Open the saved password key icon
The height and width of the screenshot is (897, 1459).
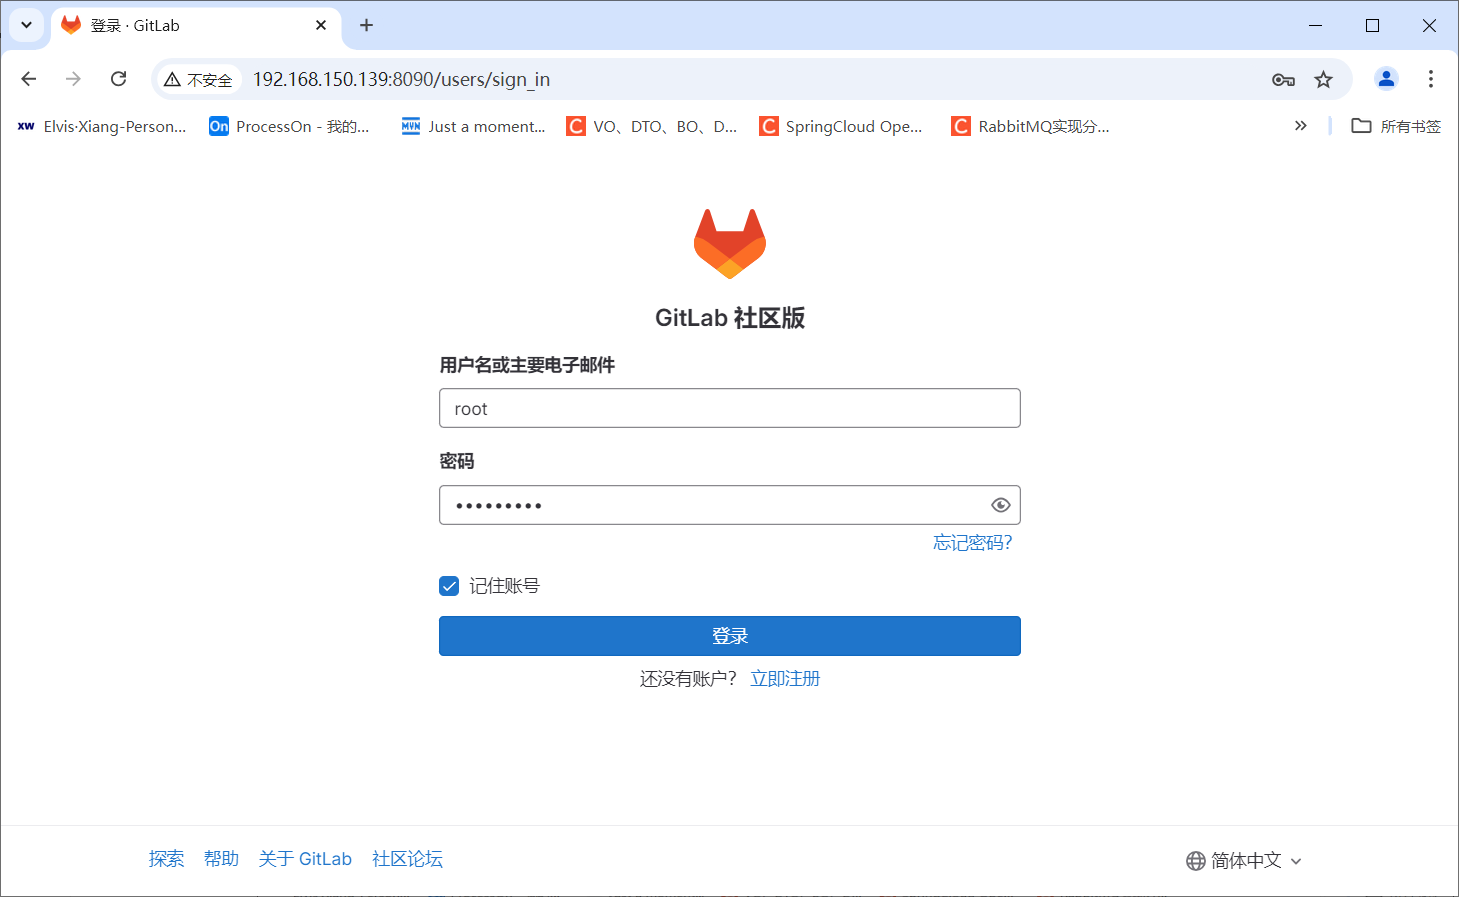(1283, 80)
